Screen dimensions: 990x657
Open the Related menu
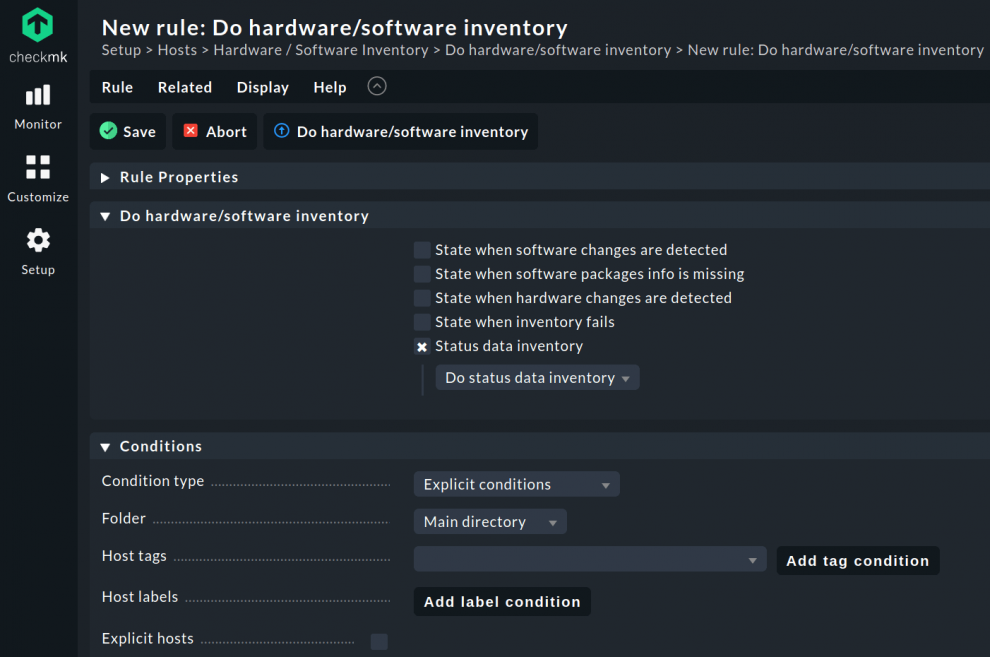coord(184,87)
